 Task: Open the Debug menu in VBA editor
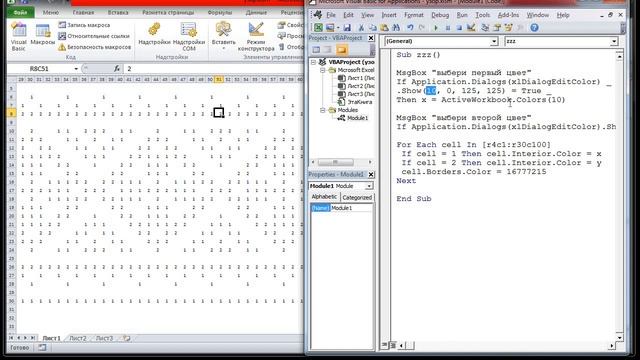(440, 15)
